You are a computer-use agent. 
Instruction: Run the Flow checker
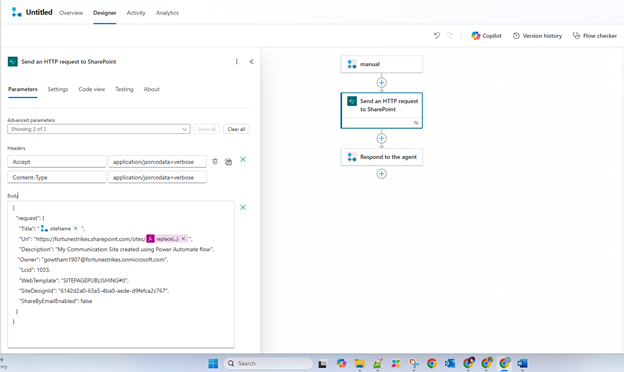(x=595, y=35)
